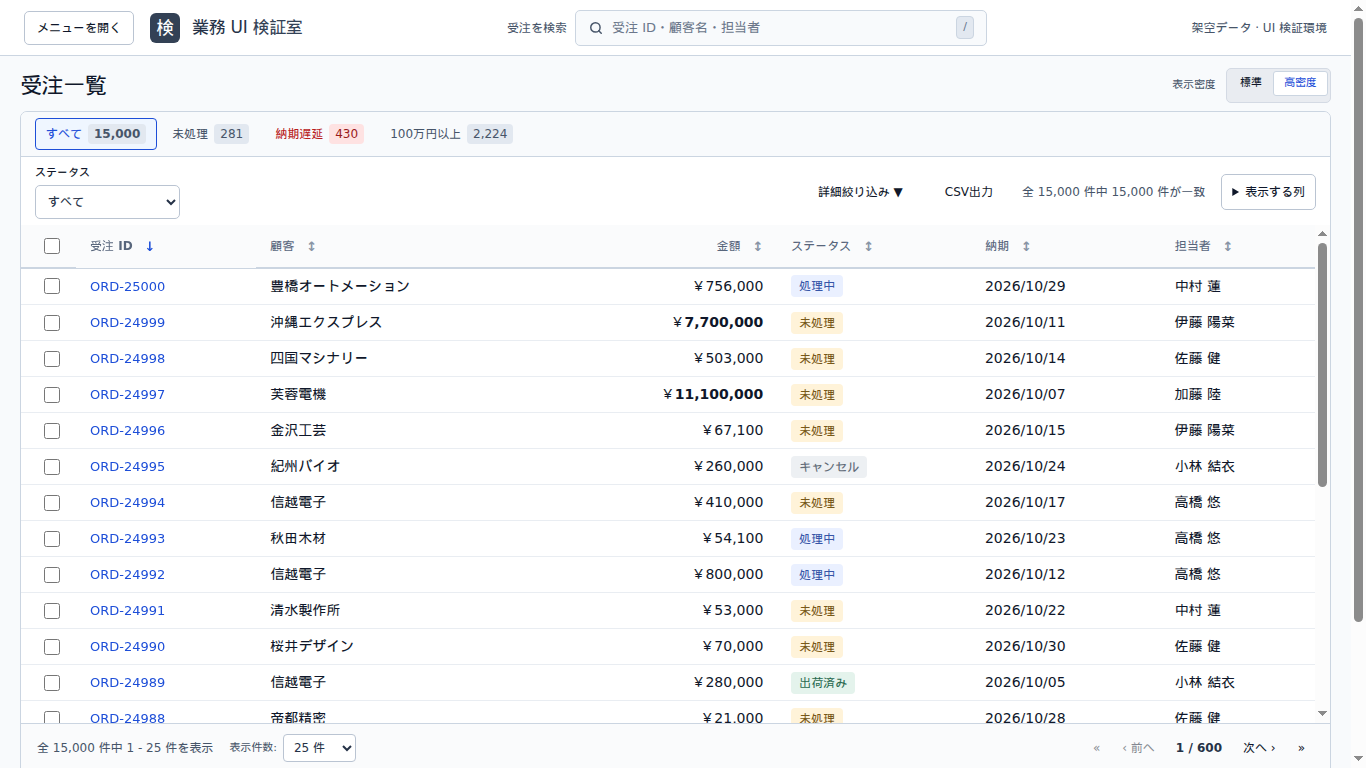Viewport: 1366px width, 768px height.
Task: Tick the select-all header checkbox
Action: (52, 246)
